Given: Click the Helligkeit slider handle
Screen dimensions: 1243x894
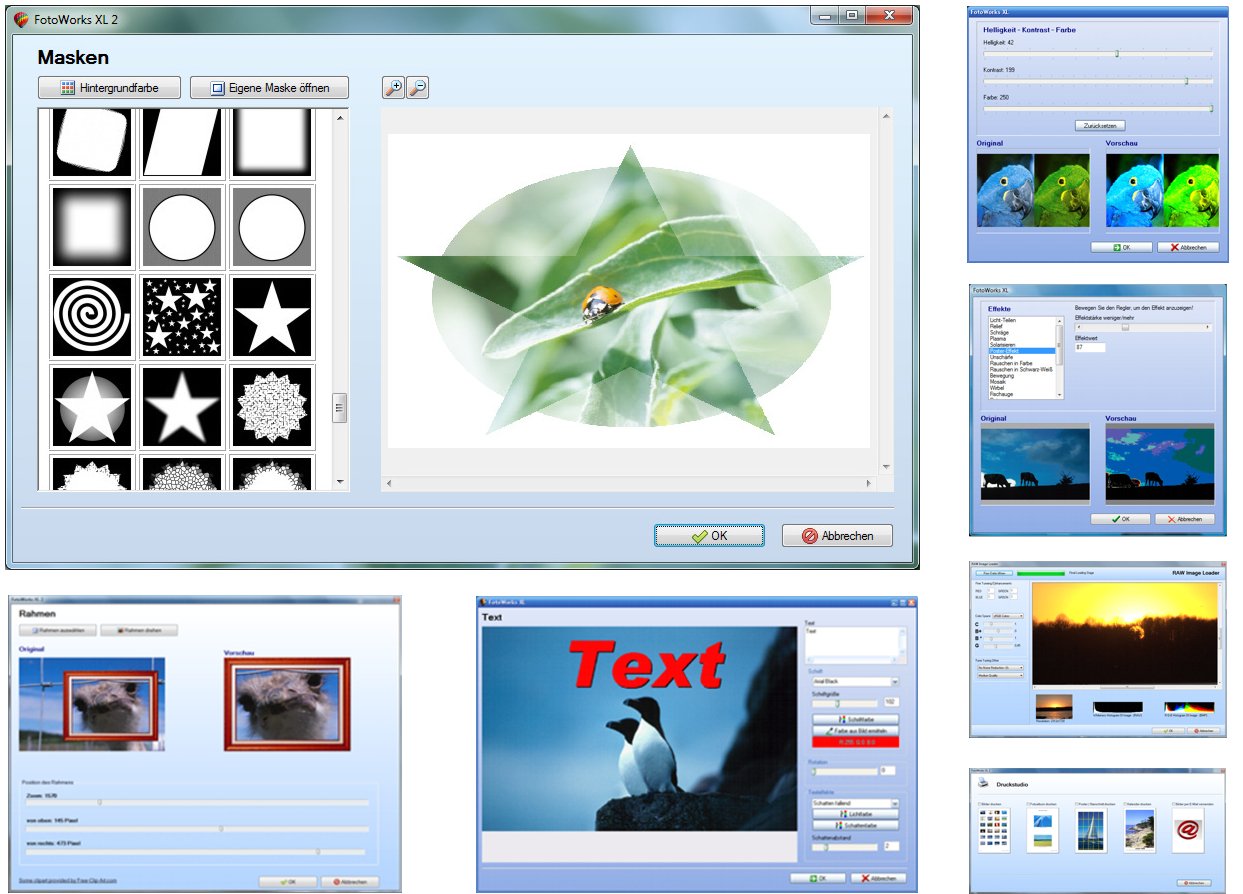Looking at the screenshot, I should click(1117, 53).
